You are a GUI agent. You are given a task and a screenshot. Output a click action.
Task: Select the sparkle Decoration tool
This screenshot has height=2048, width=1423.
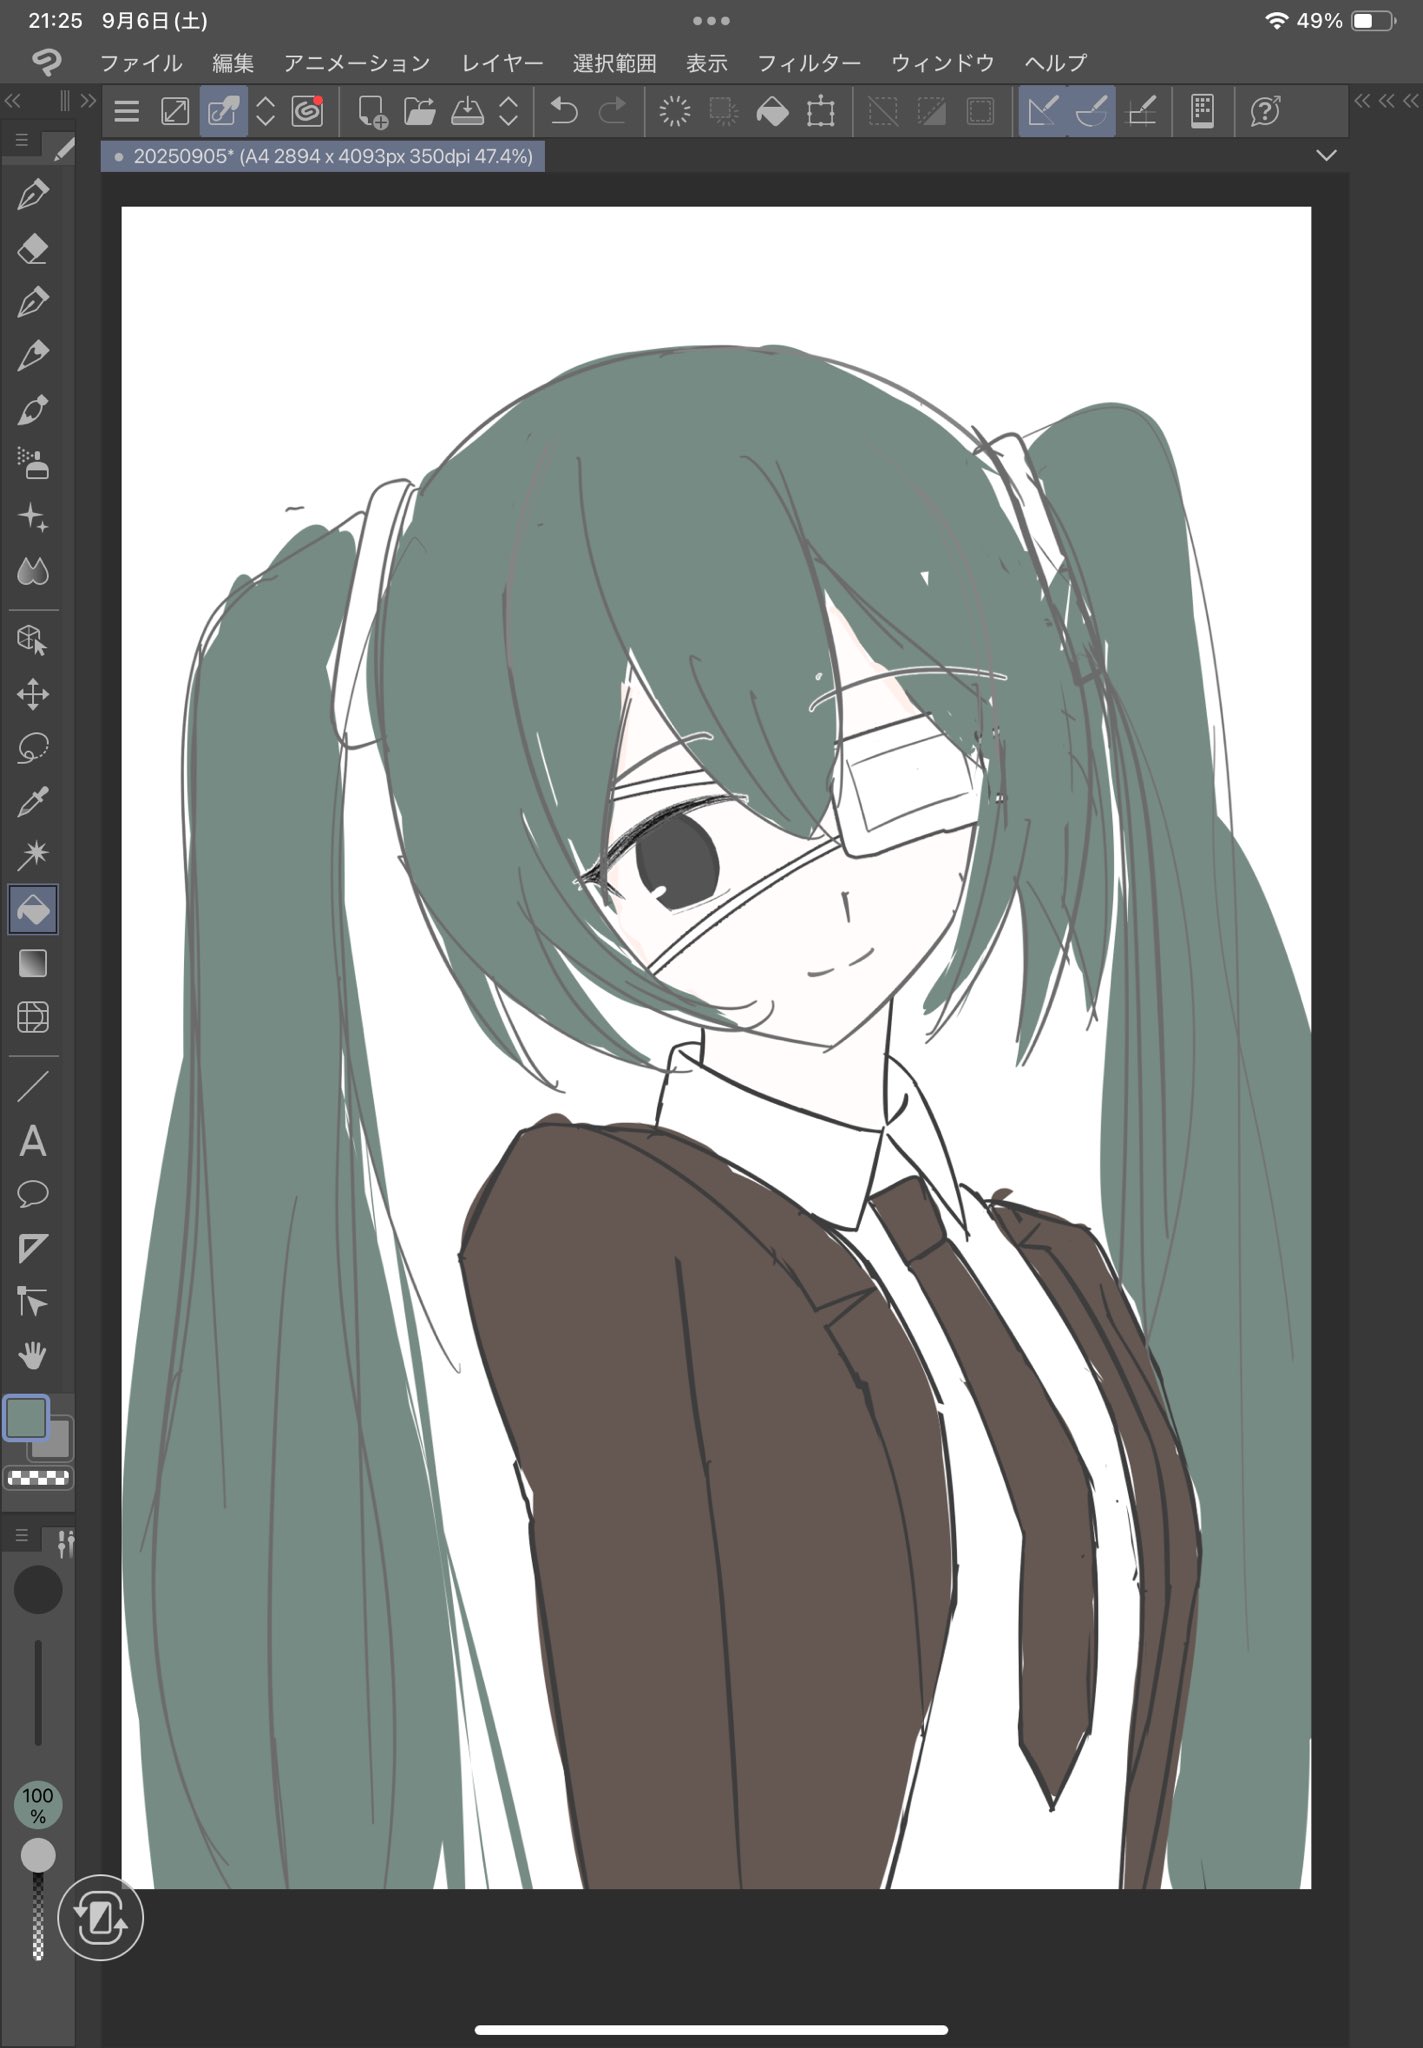click(x=33, y=518)
